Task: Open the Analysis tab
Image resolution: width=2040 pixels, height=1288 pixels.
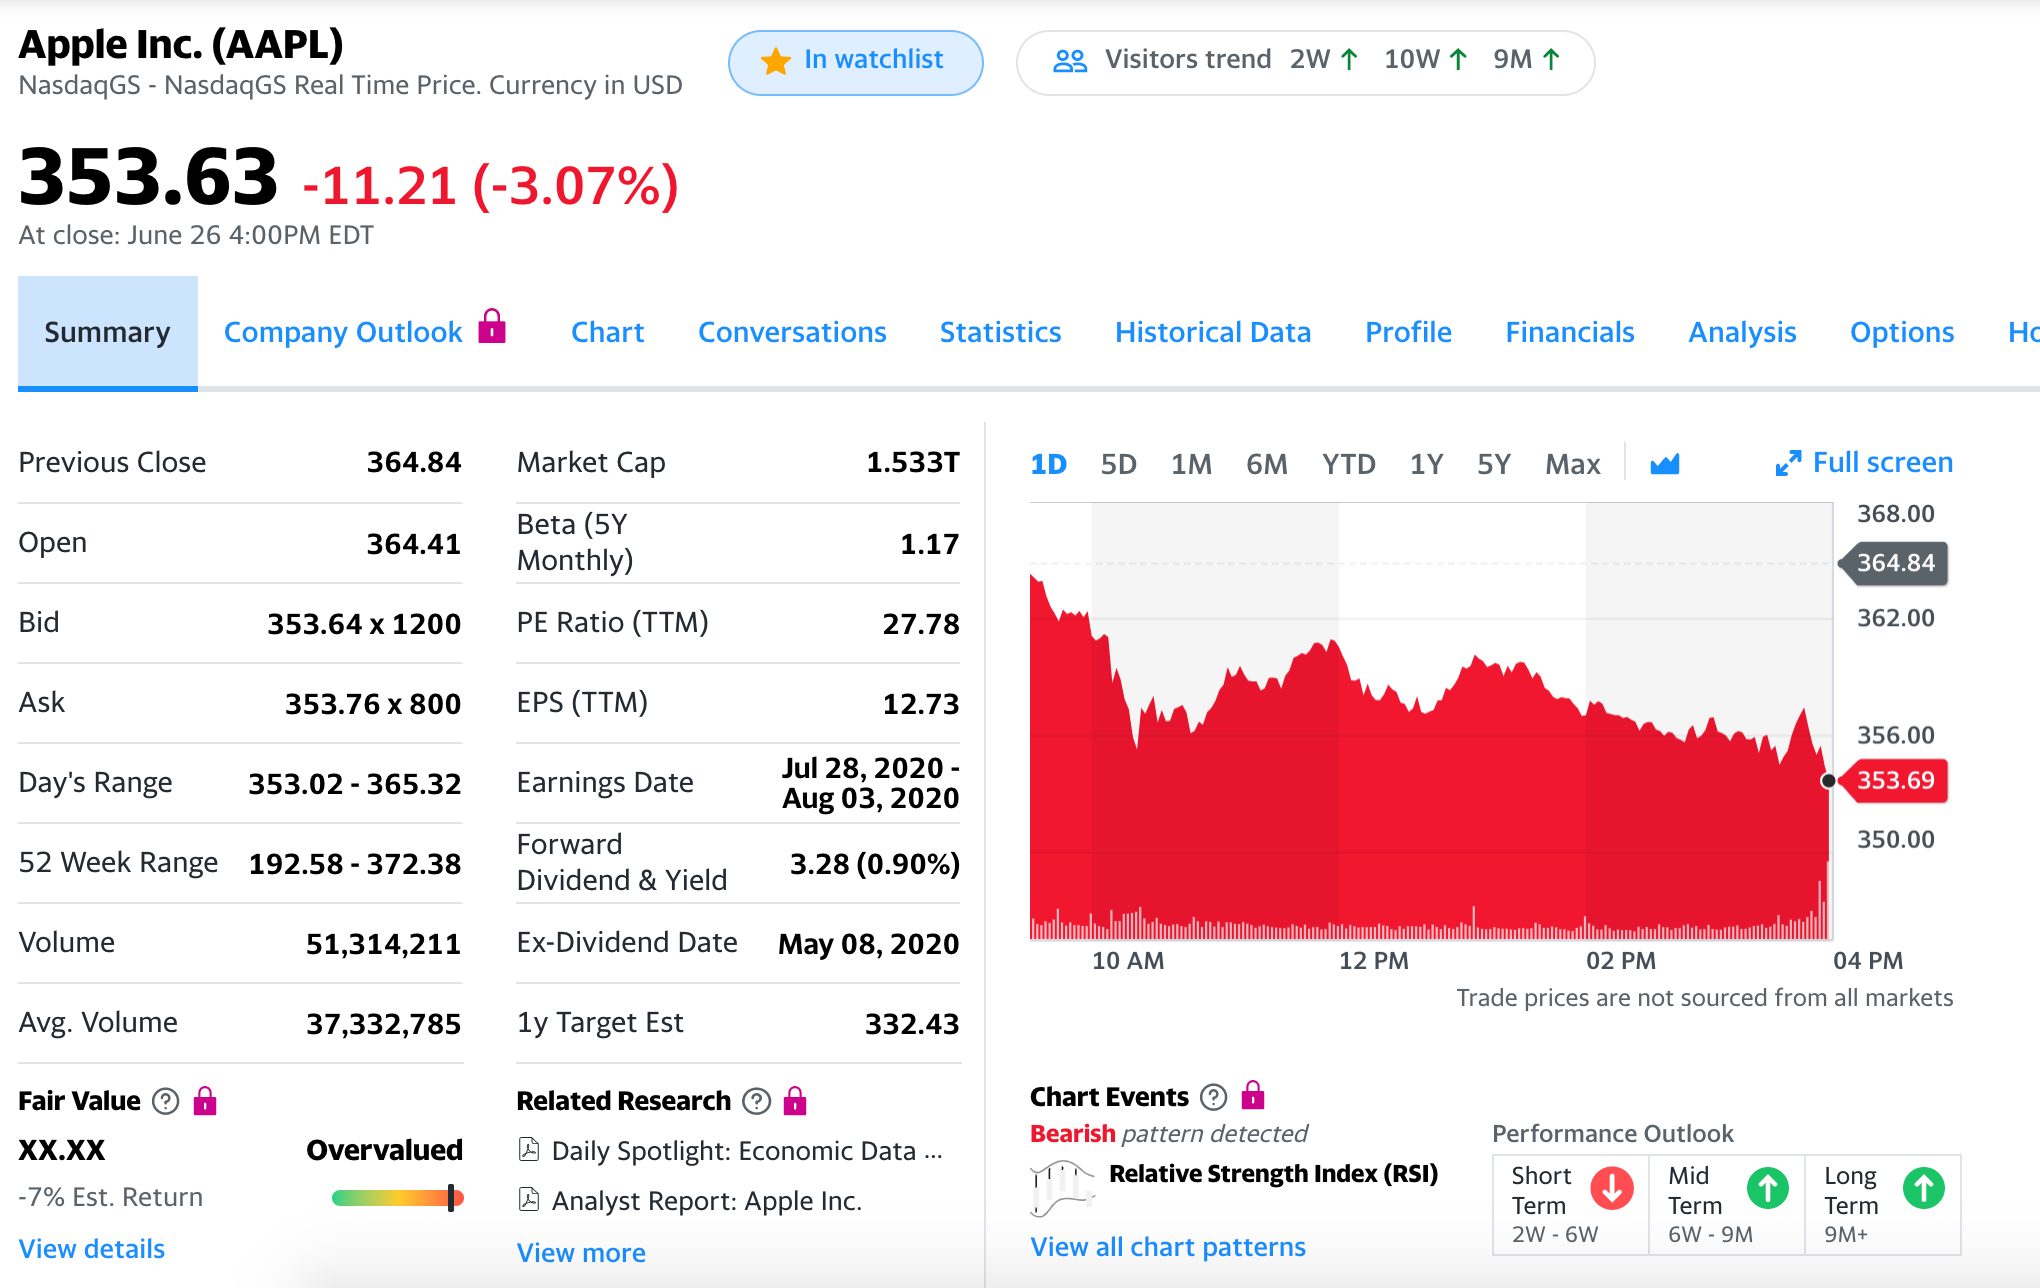Action: 1742,332
